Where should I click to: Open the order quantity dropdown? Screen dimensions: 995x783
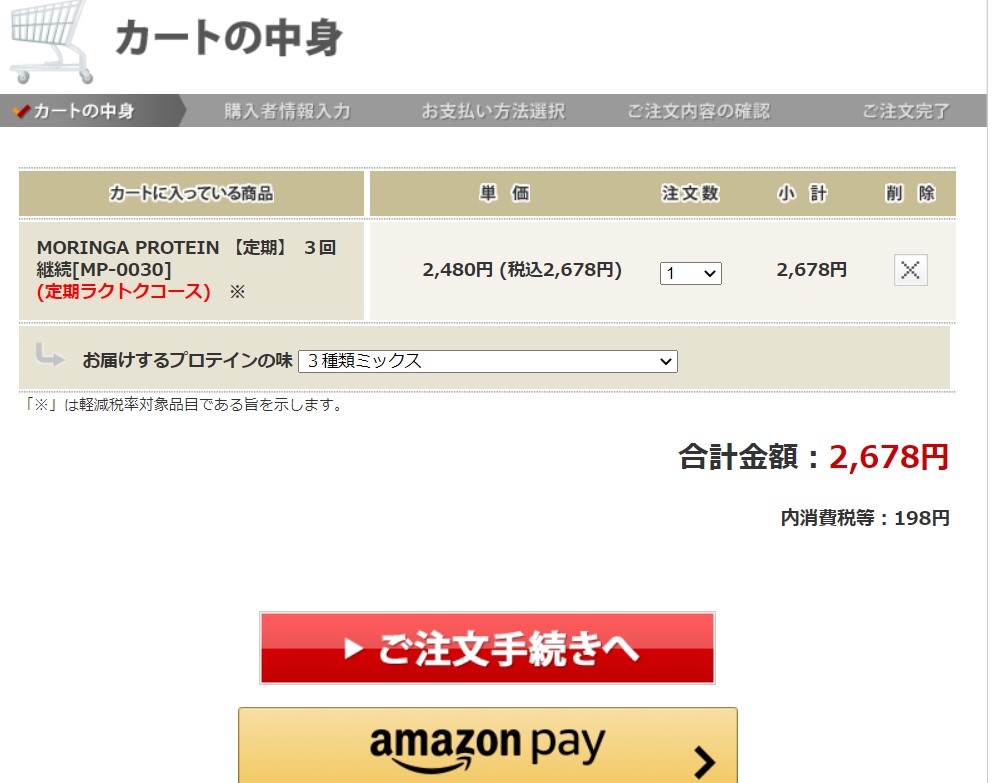coord(690,273)
